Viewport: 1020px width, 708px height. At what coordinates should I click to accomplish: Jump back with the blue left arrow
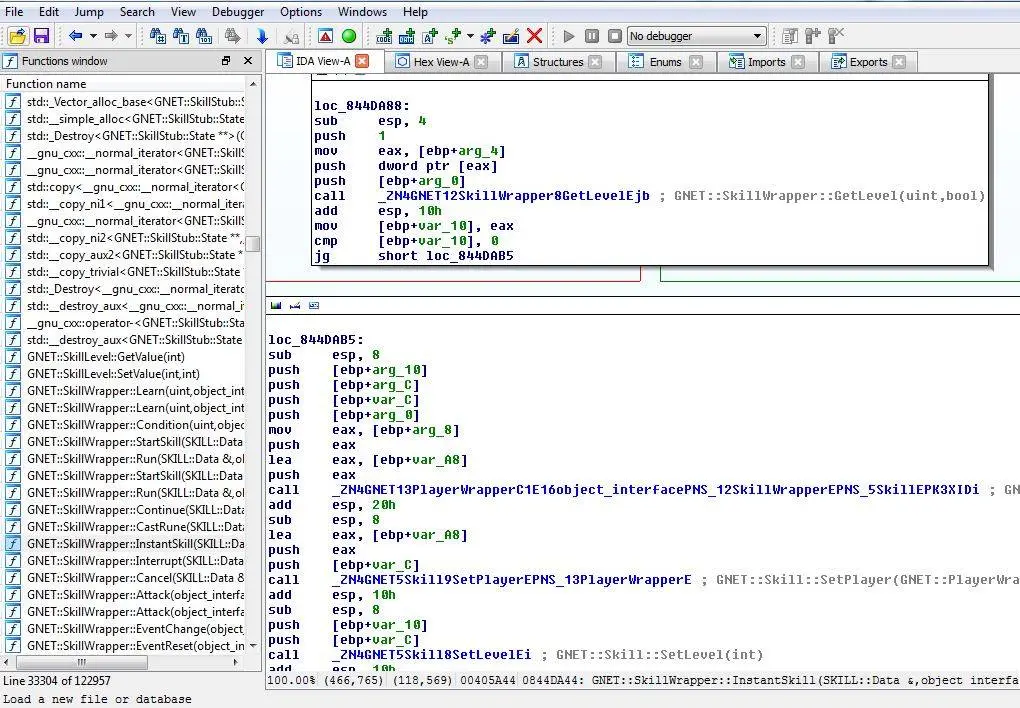[75, 36]
